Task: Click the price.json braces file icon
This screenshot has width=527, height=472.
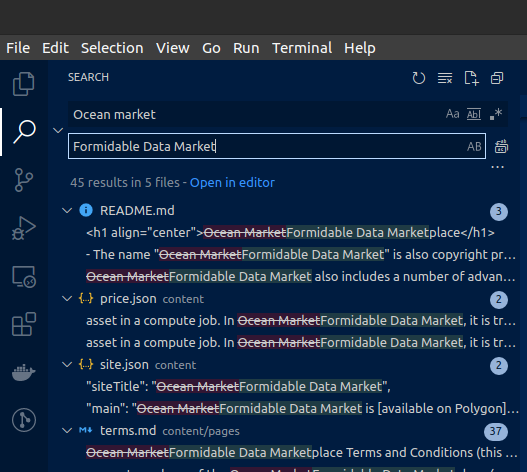Action: pos(86,299)
